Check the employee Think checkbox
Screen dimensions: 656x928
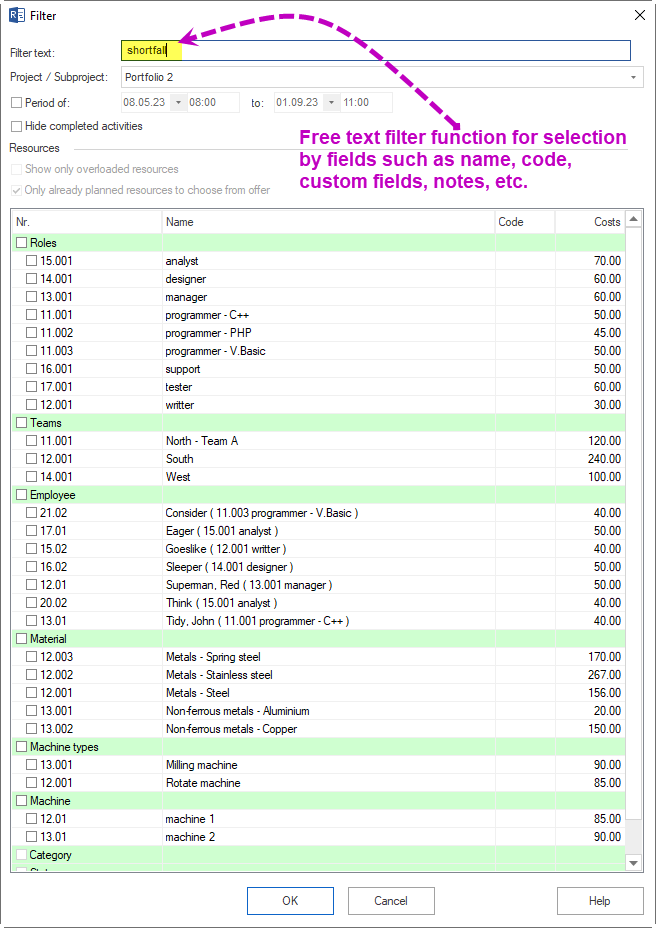pos(31,602)
